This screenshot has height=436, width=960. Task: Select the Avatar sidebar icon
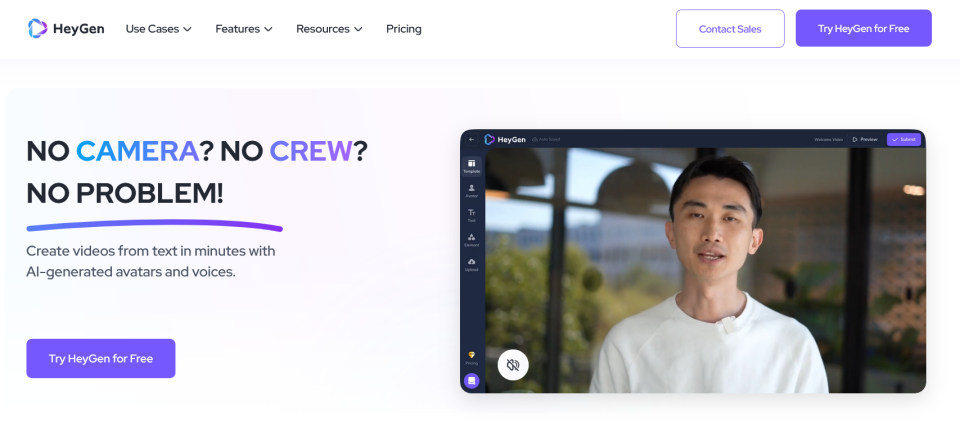point(471,190)
